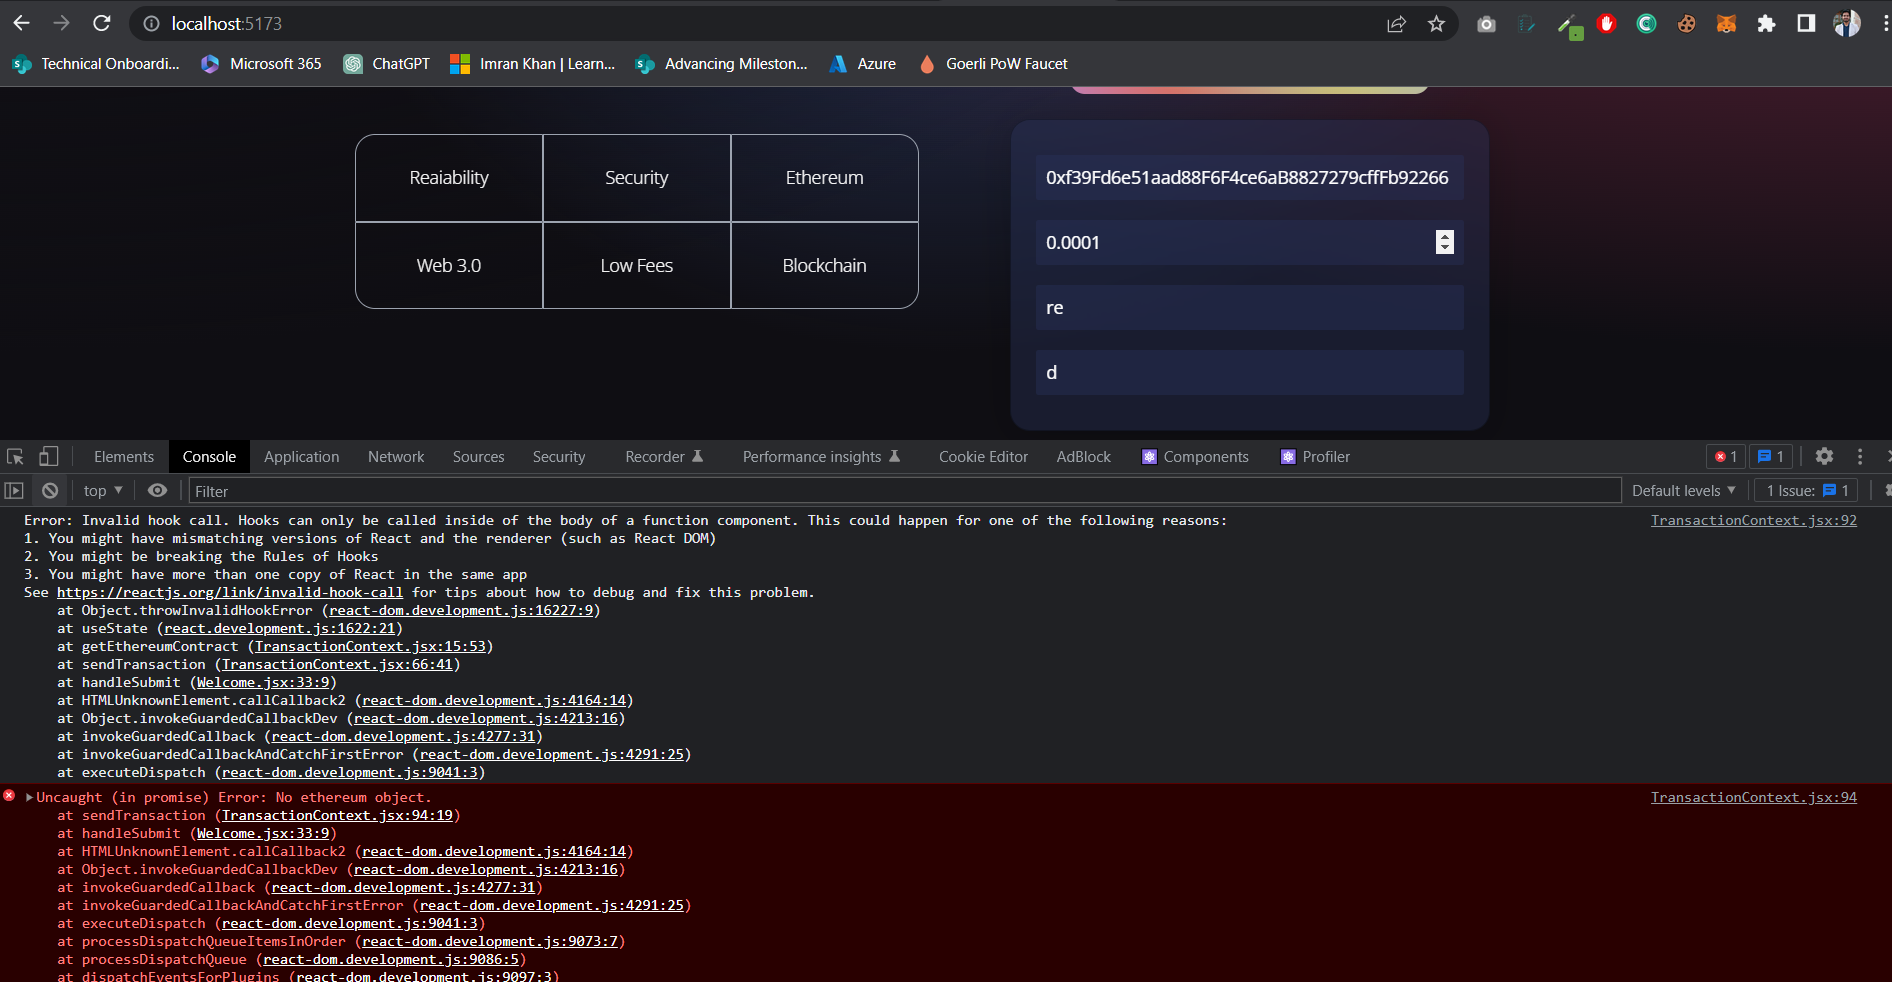Open the DevTools more options menu
The image size is (1892, 982).
1860,457
